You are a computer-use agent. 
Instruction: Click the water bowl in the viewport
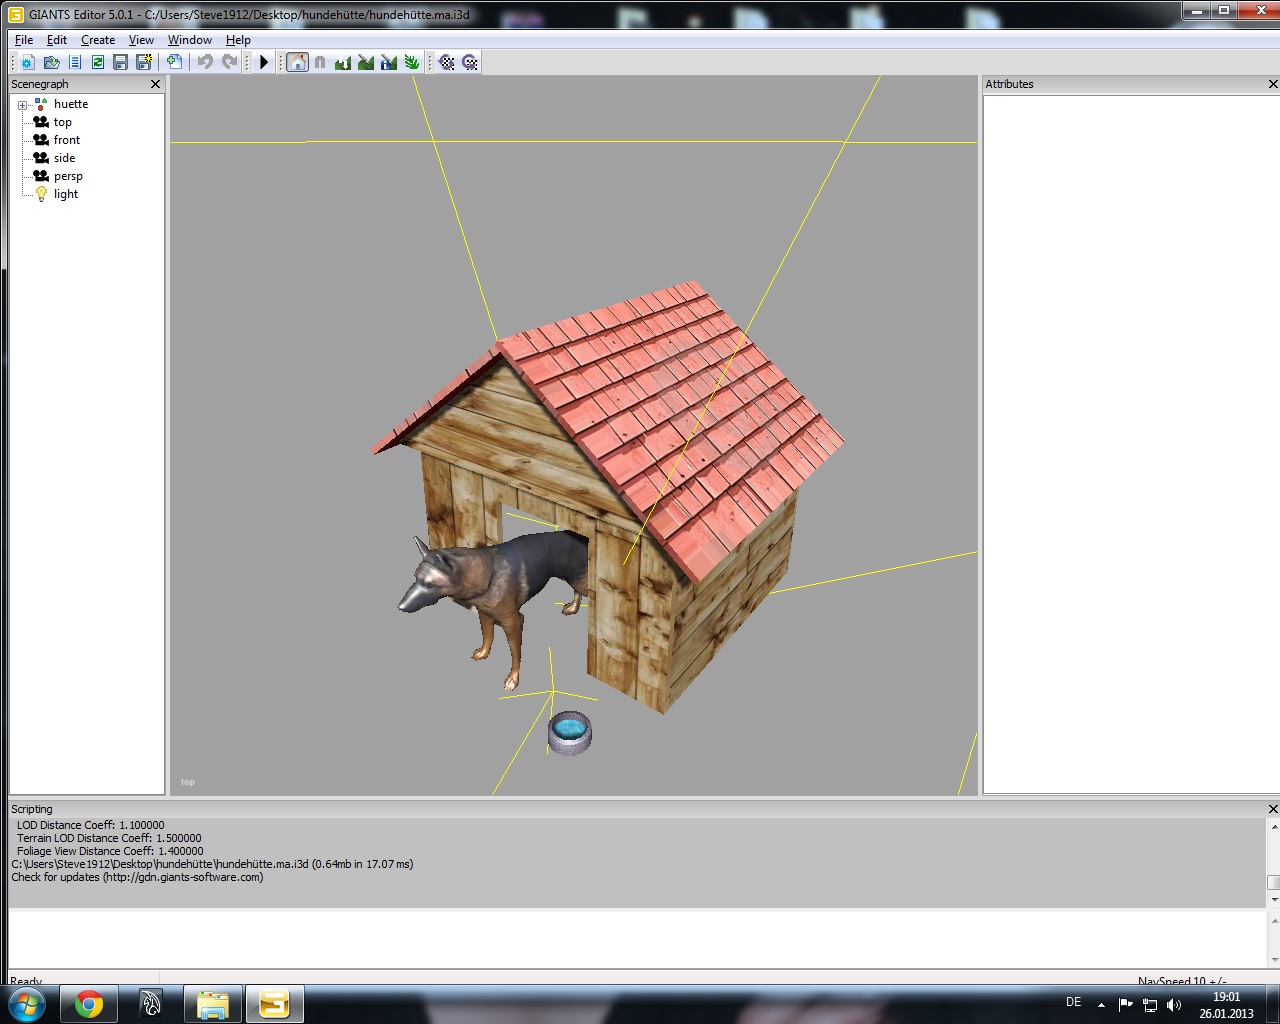tap(570, 732)
